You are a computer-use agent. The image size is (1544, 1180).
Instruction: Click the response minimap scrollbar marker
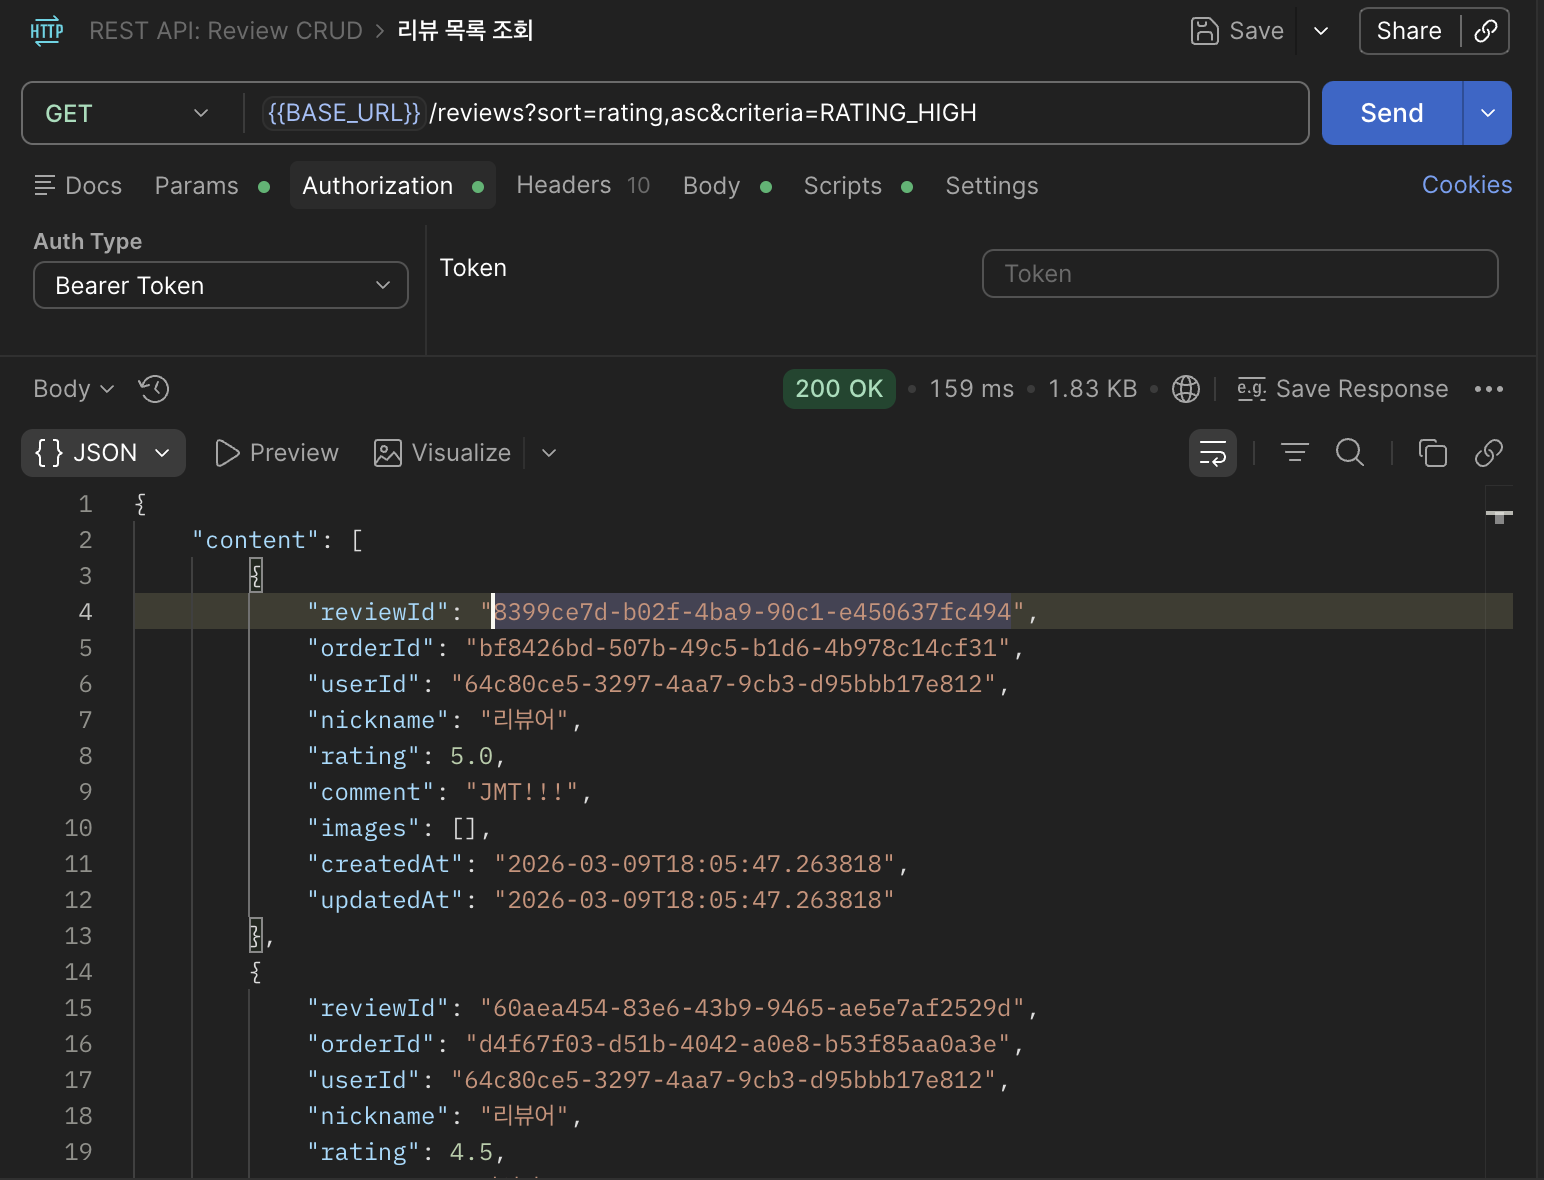[1499, 516]
